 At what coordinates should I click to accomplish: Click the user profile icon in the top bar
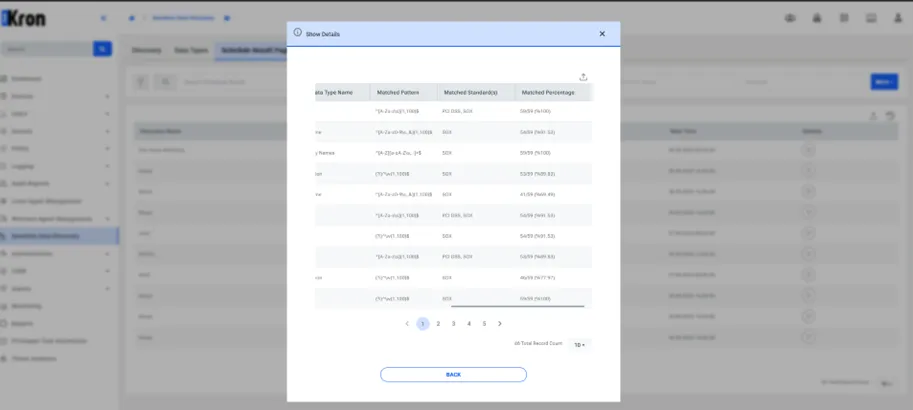tap(898, 18)
